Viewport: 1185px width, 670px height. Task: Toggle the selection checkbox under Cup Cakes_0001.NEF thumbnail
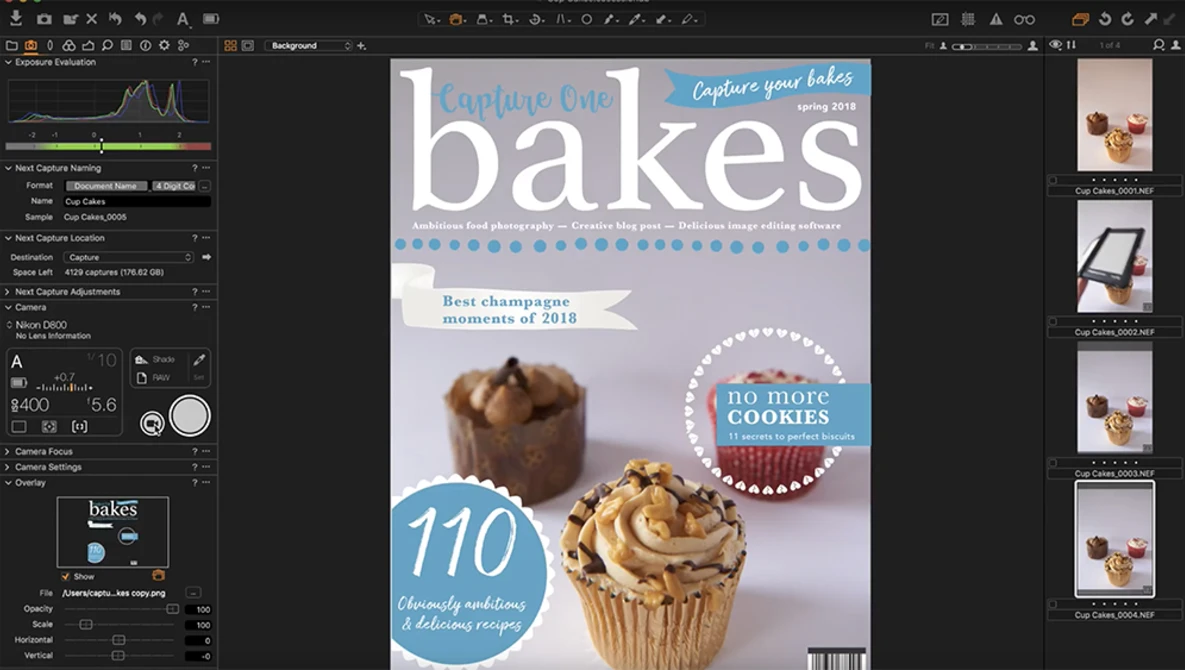pyautogui.click(x=1053, y=180)
